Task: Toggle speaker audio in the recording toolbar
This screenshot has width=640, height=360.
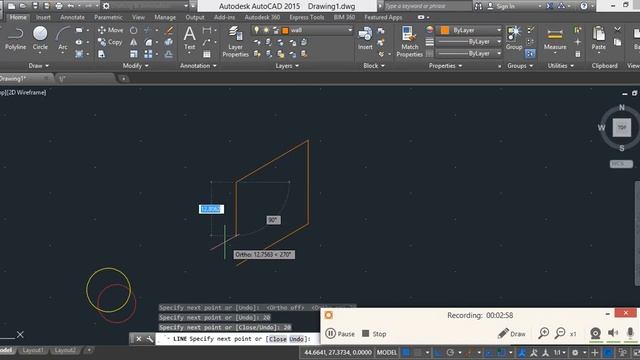Action: 613,333
